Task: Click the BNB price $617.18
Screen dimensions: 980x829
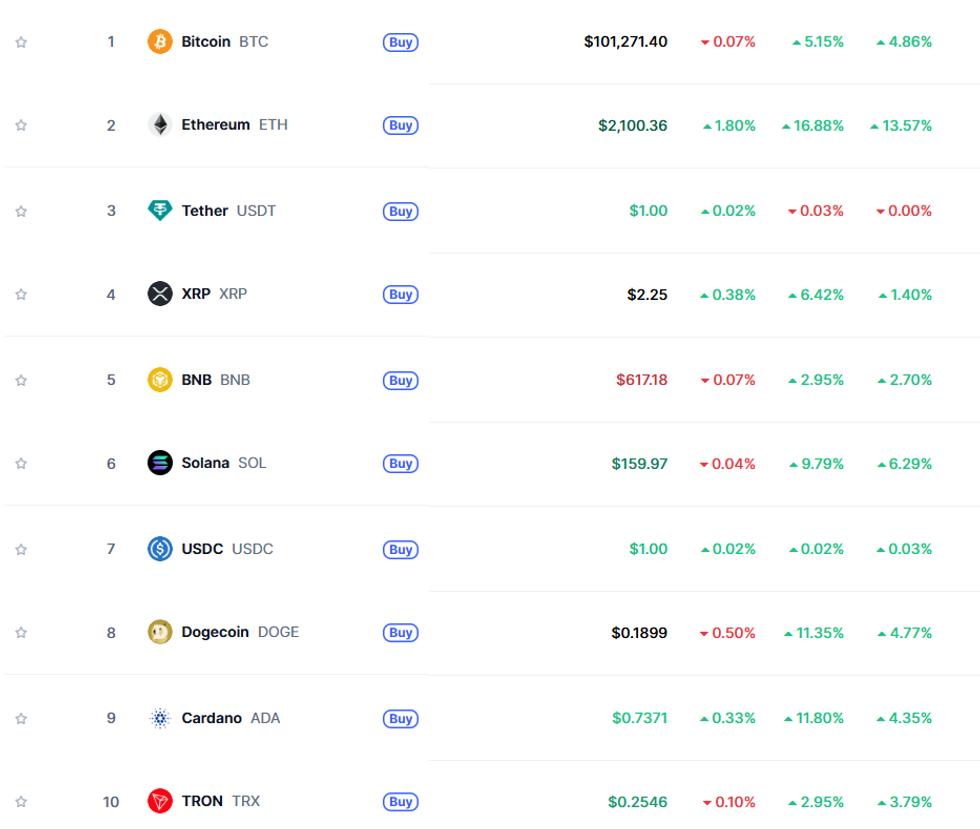Action: (x=641, y=380)
